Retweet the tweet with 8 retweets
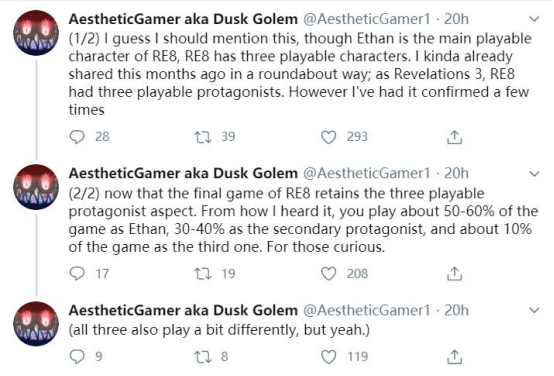This screenshot has width=554, height=376. point(203,357)
